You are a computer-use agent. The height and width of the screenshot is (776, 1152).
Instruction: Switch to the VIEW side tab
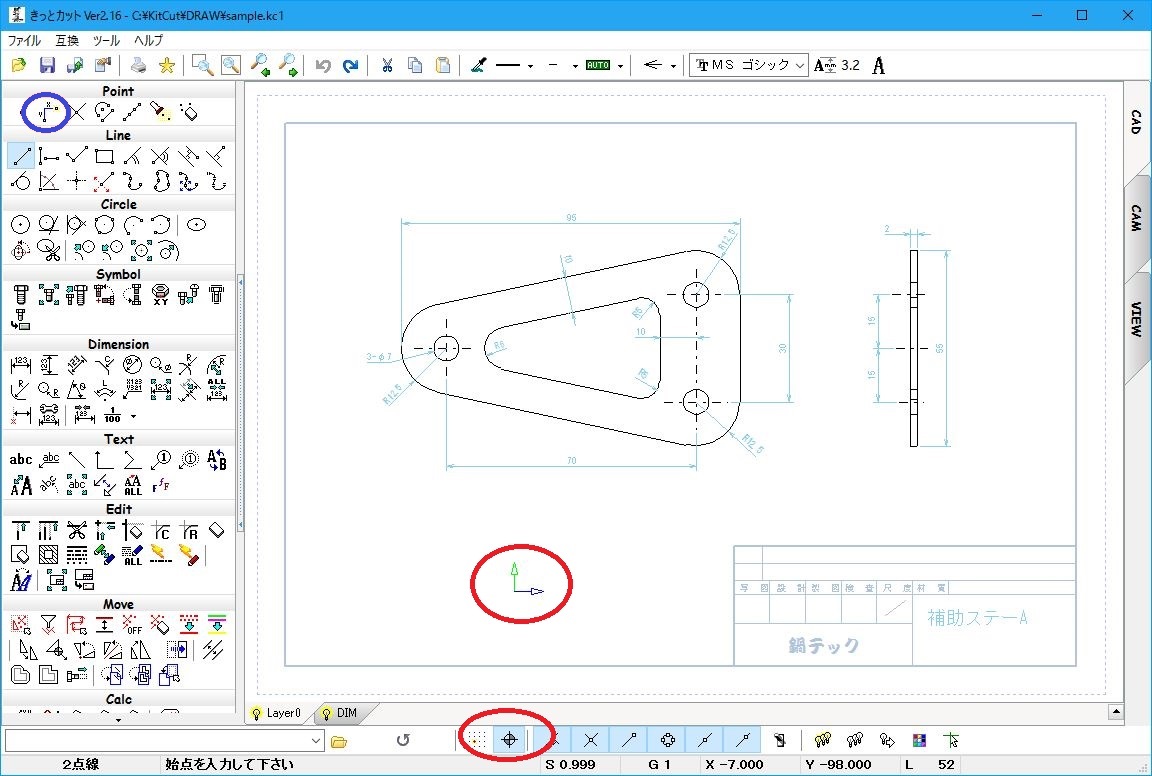click(x=1137, y=320)
